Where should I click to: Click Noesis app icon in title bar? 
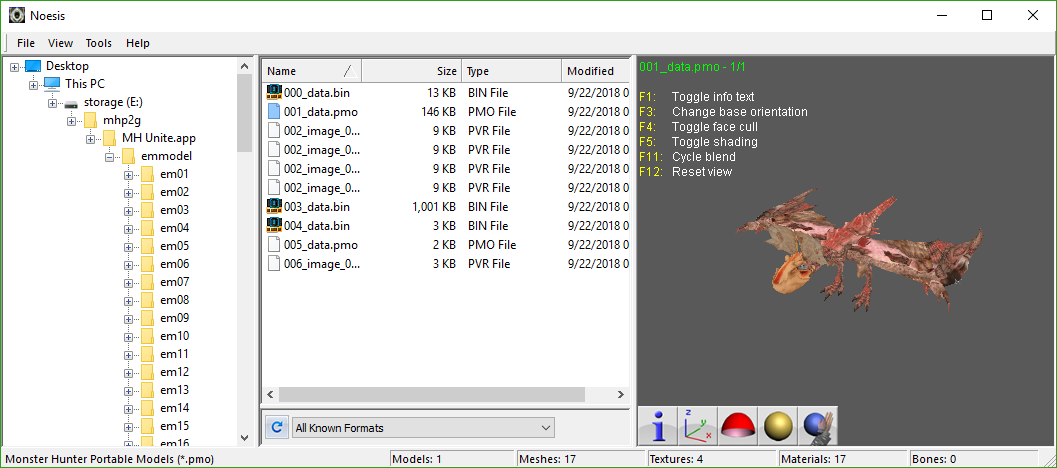tap(17, 15)
